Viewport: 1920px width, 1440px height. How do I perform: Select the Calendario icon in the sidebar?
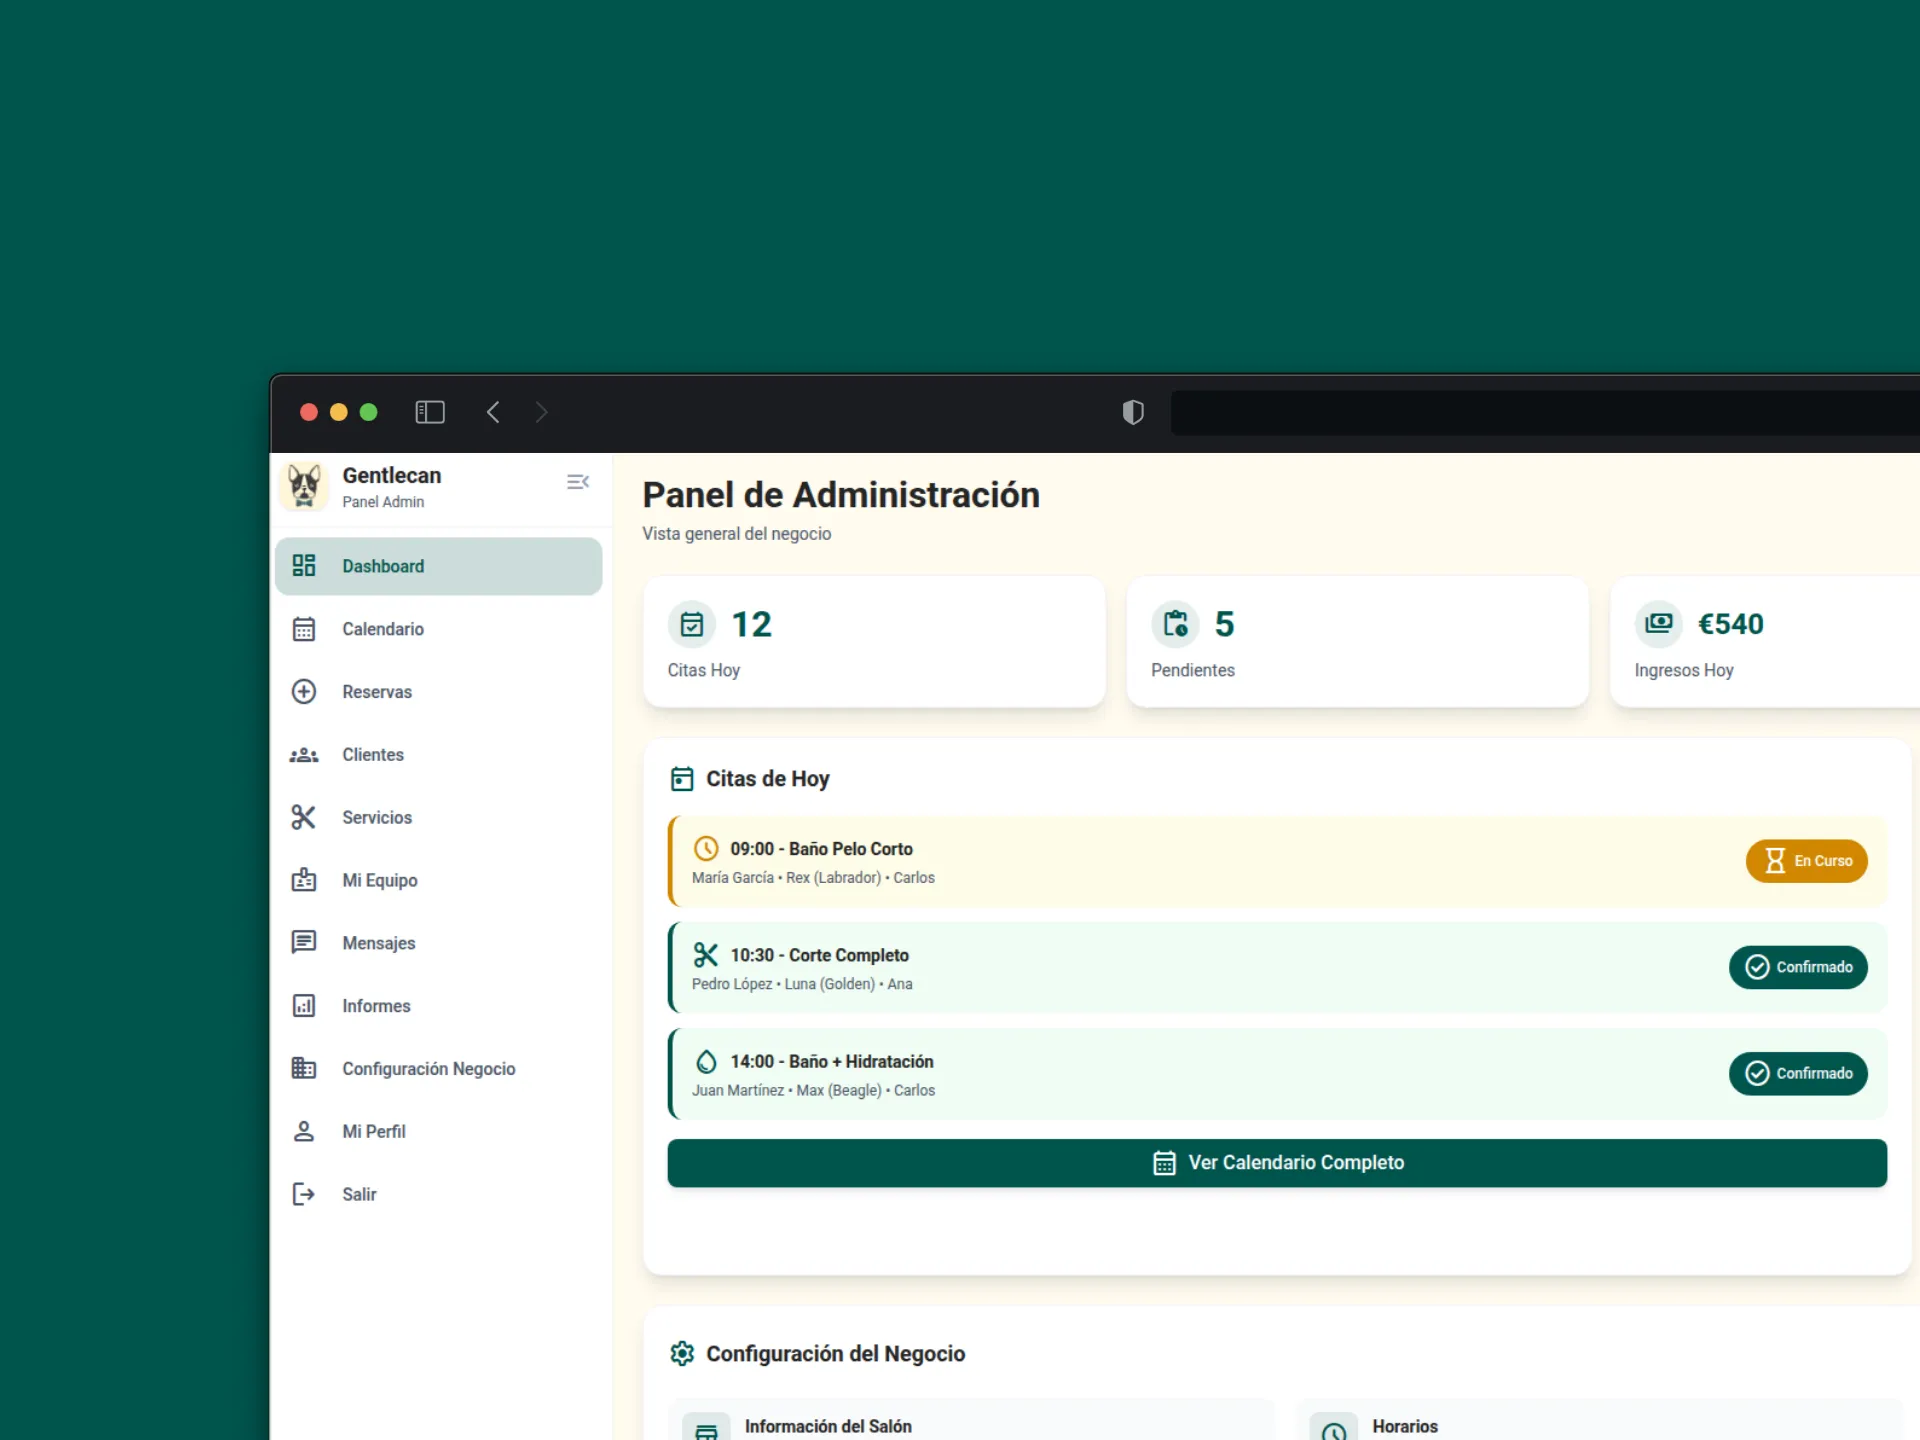[305, 629]
